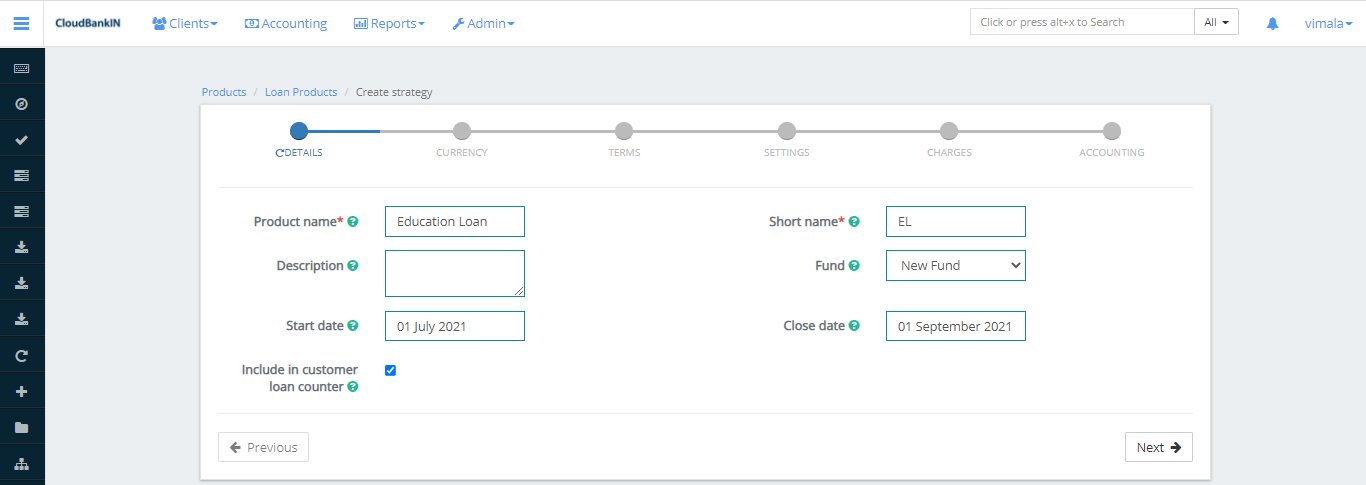Image resolution: width=1366 pixels, height=485 pixels.
Task: Click help icon beside Product name
Action: point(353,222)
